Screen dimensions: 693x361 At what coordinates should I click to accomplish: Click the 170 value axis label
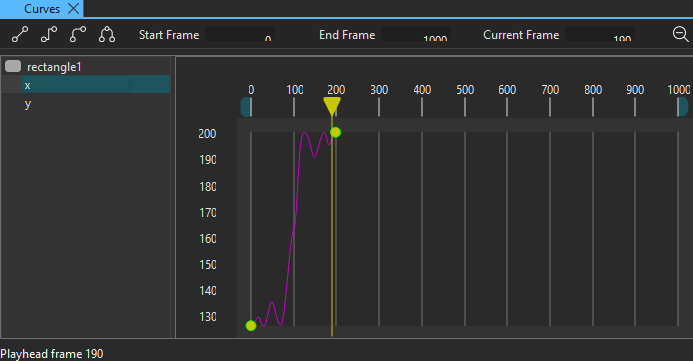point(208,213)
